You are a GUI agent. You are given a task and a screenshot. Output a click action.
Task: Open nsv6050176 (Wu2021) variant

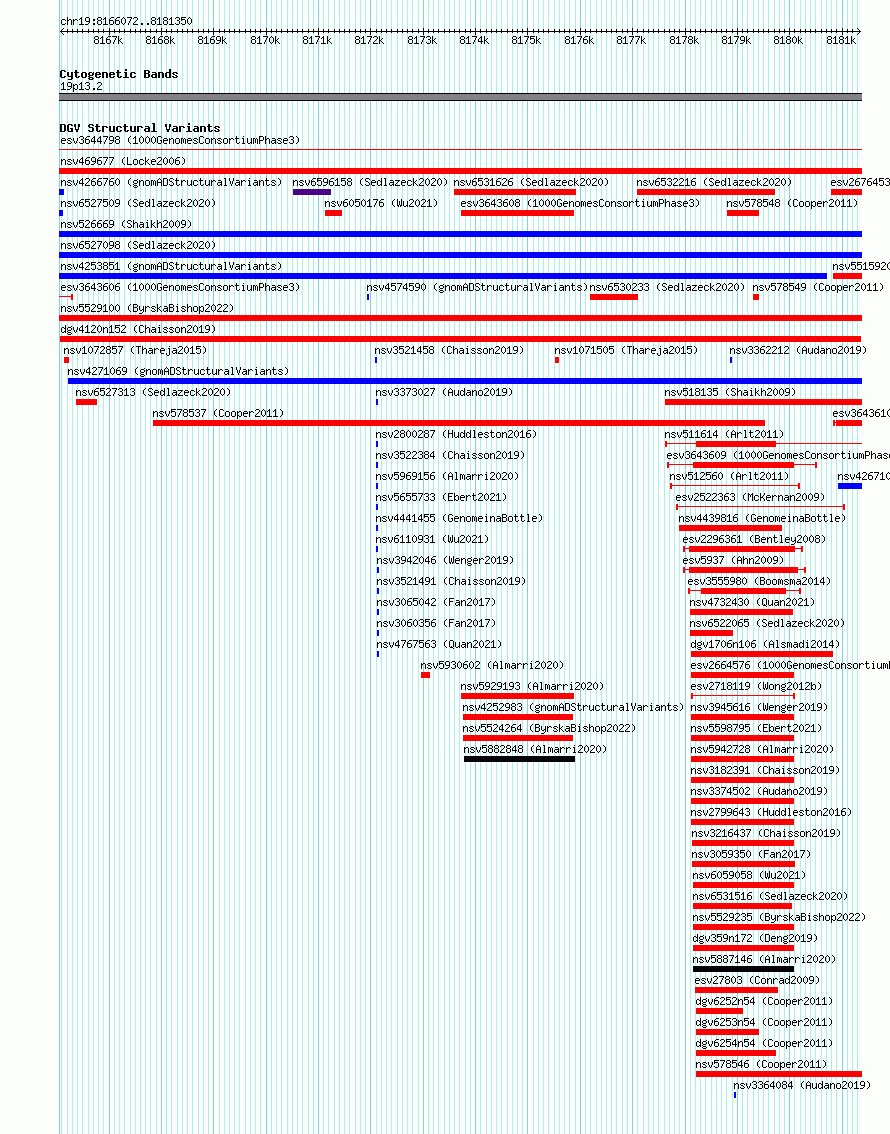[x=382, y=203]
